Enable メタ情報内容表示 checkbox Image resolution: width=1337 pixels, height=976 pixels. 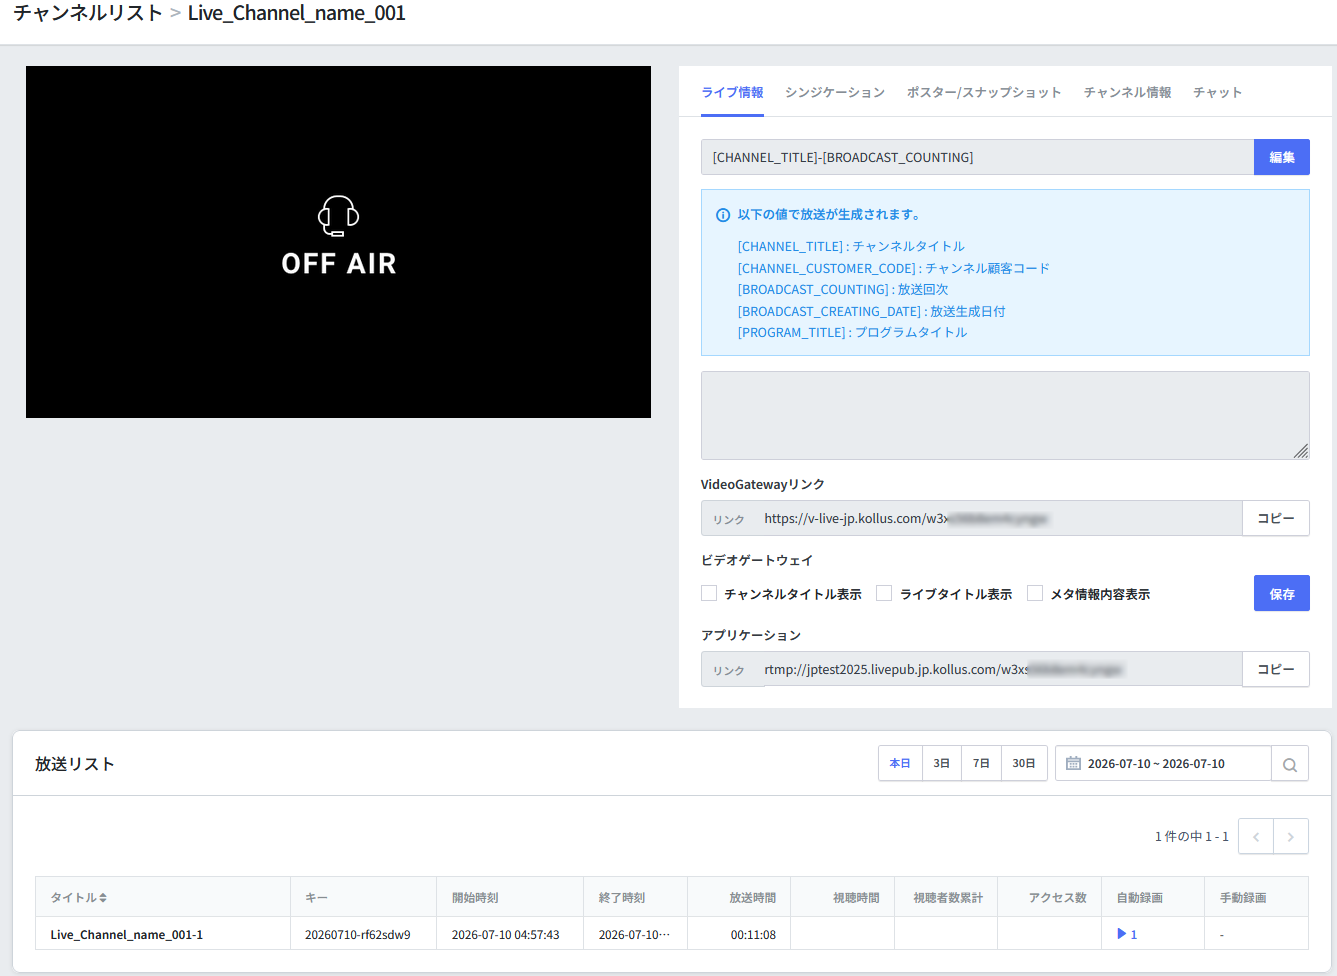[1035, 593]
